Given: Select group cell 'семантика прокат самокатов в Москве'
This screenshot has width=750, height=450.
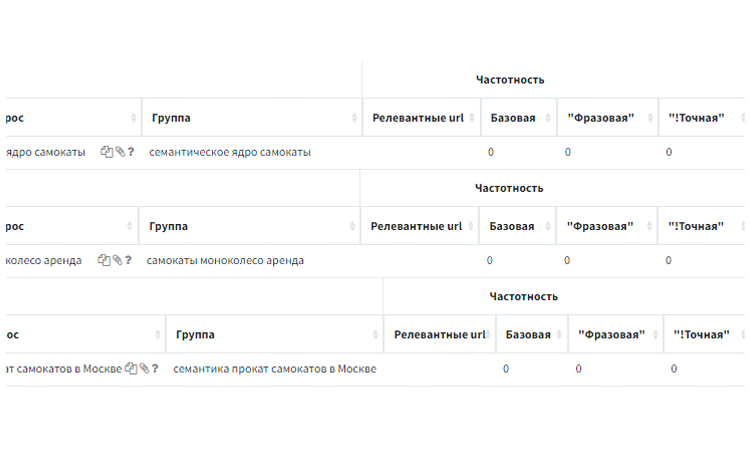Looking at the screenshot, I should pyautogui.click(x=275, y=368).
